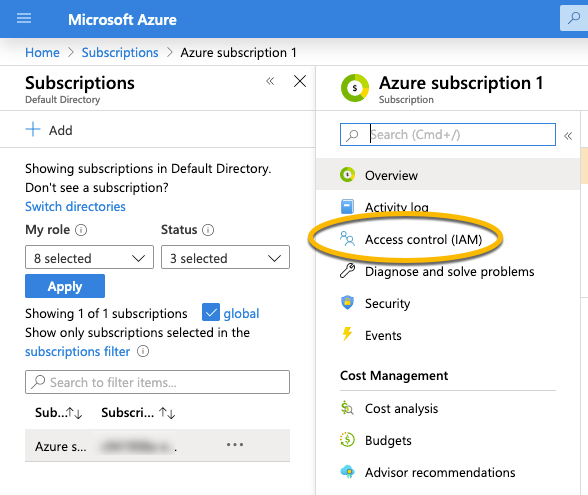588x495 pixels.
Task: Click the Activity log book icon
Action: 347,207
